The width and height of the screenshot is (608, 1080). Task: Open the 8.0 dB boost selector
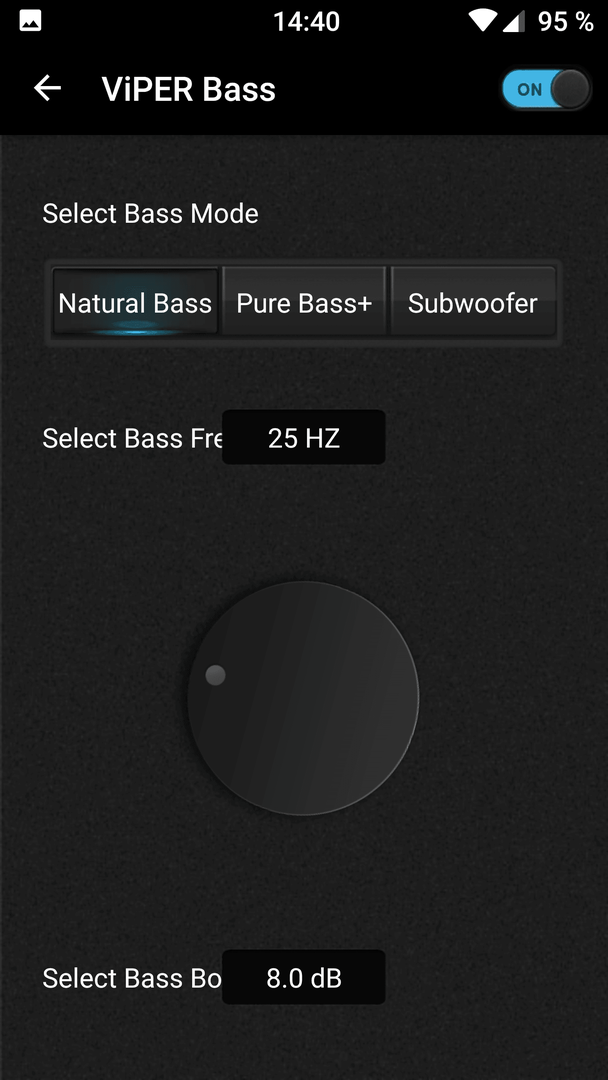coord(304,977)
